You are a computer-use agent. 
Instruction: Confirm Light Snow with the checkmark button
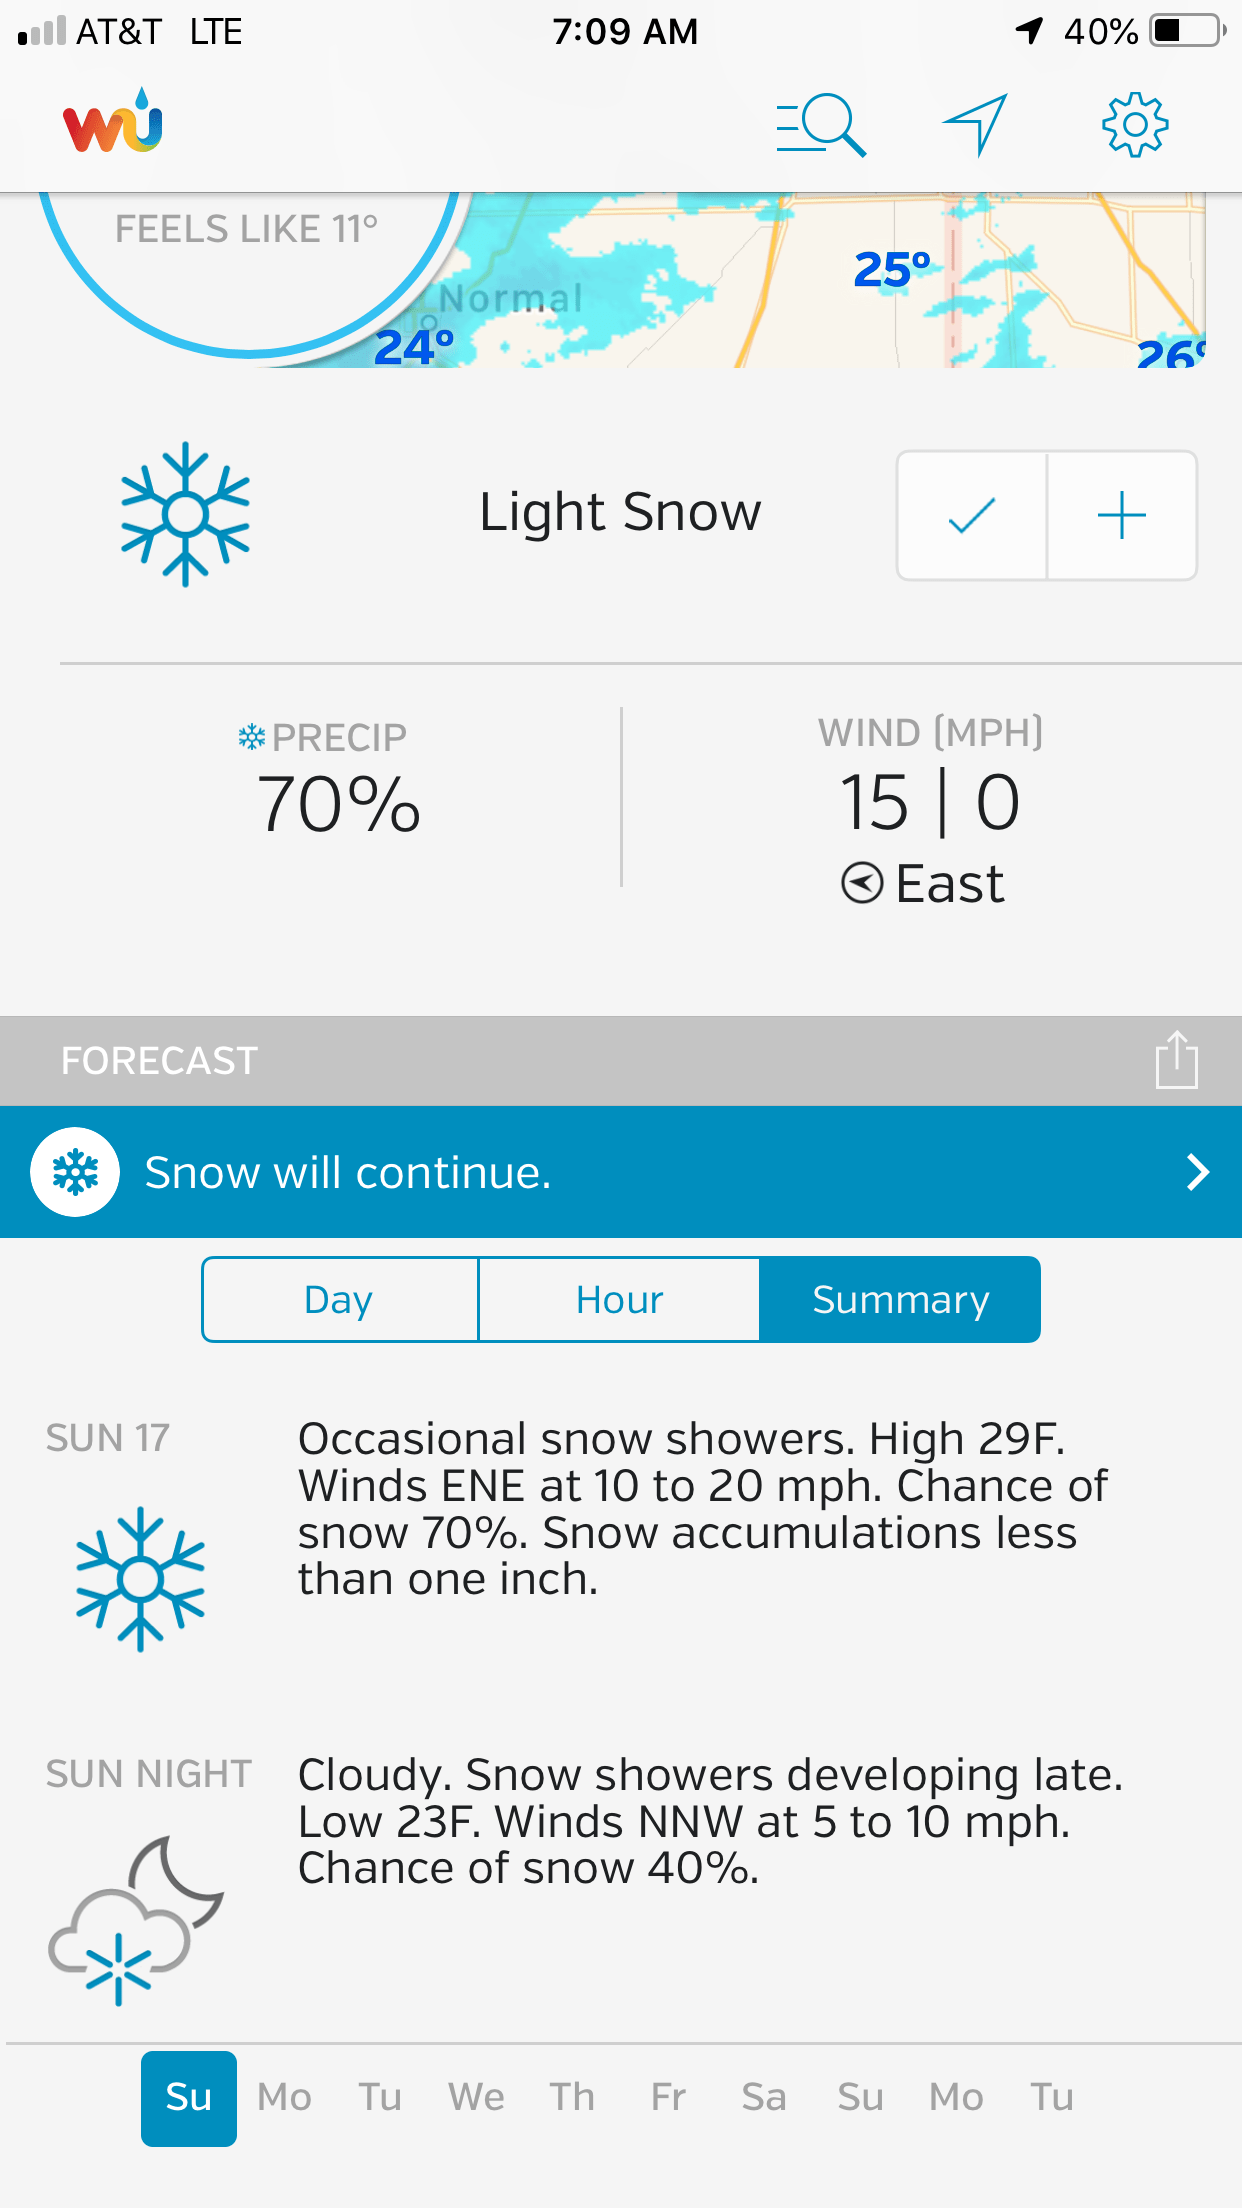click(x=972, y=516)
